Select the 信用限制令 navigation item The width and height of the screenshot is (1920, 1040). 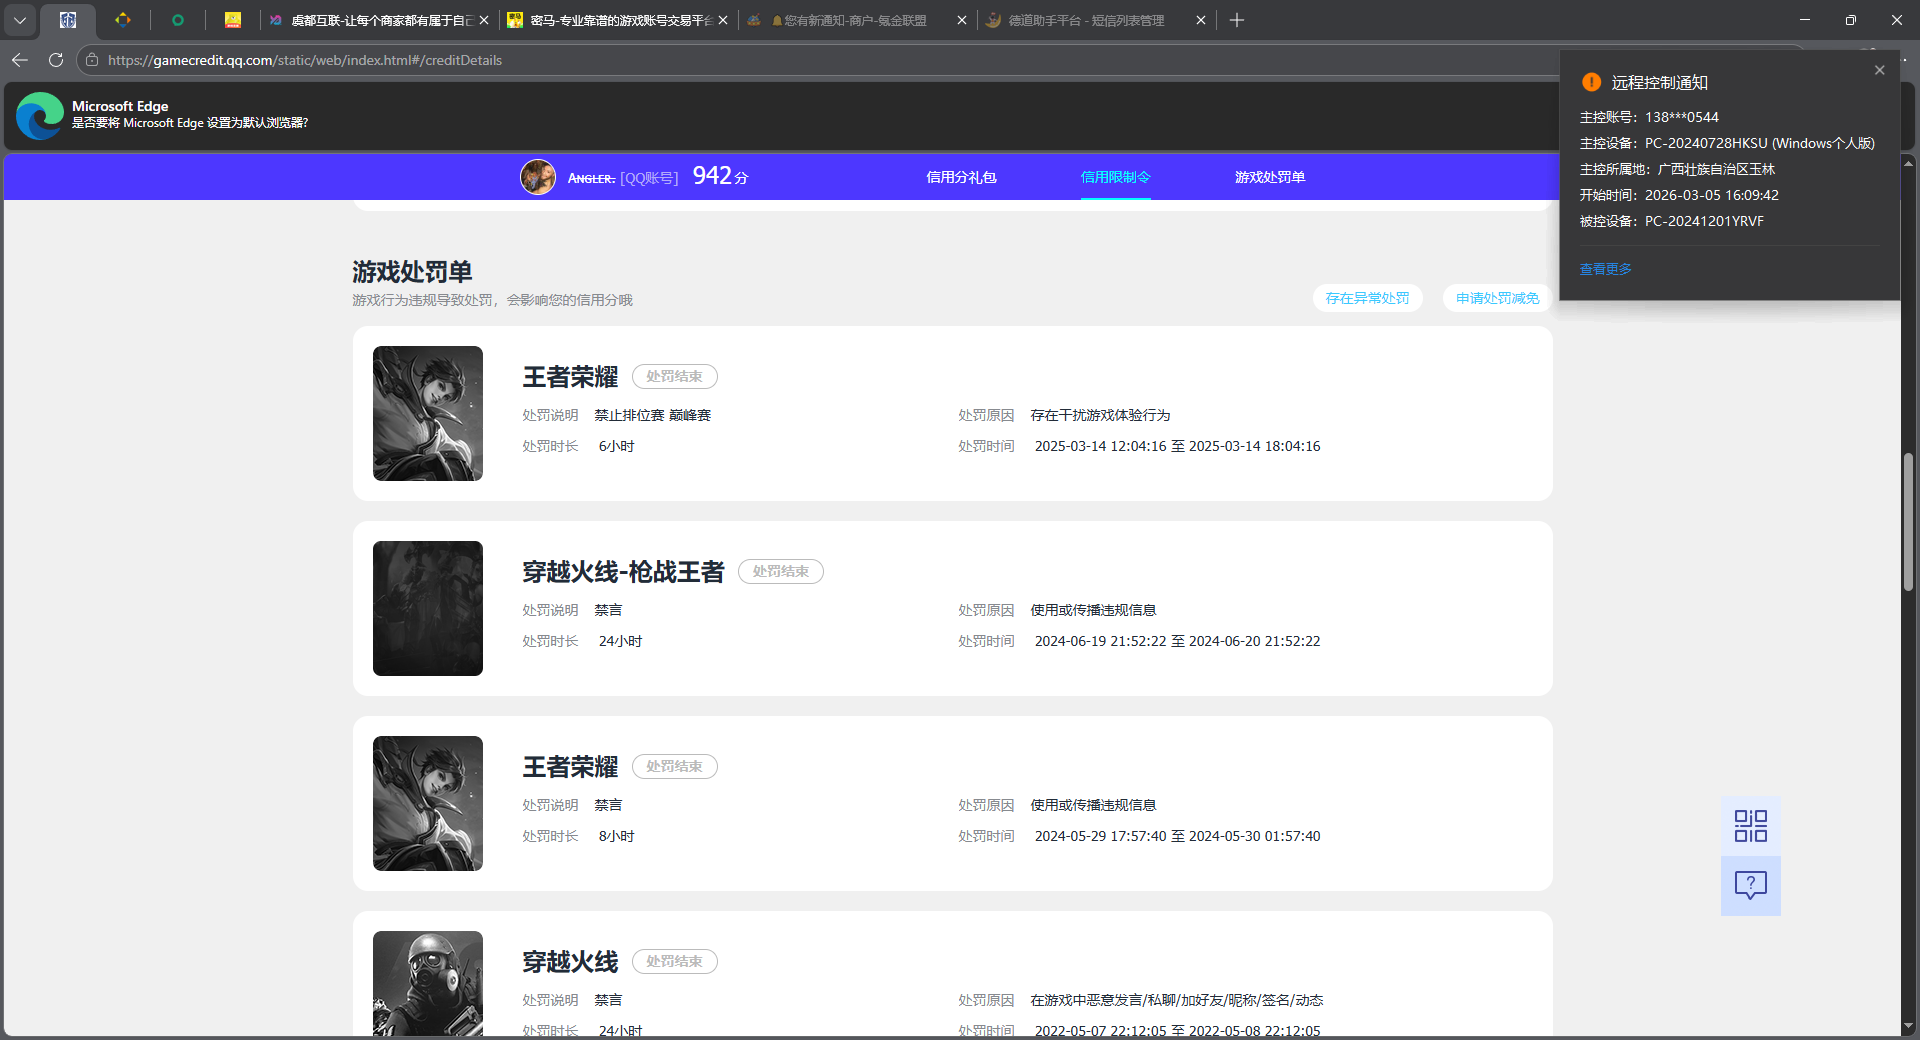click(x=1115, y=177)
